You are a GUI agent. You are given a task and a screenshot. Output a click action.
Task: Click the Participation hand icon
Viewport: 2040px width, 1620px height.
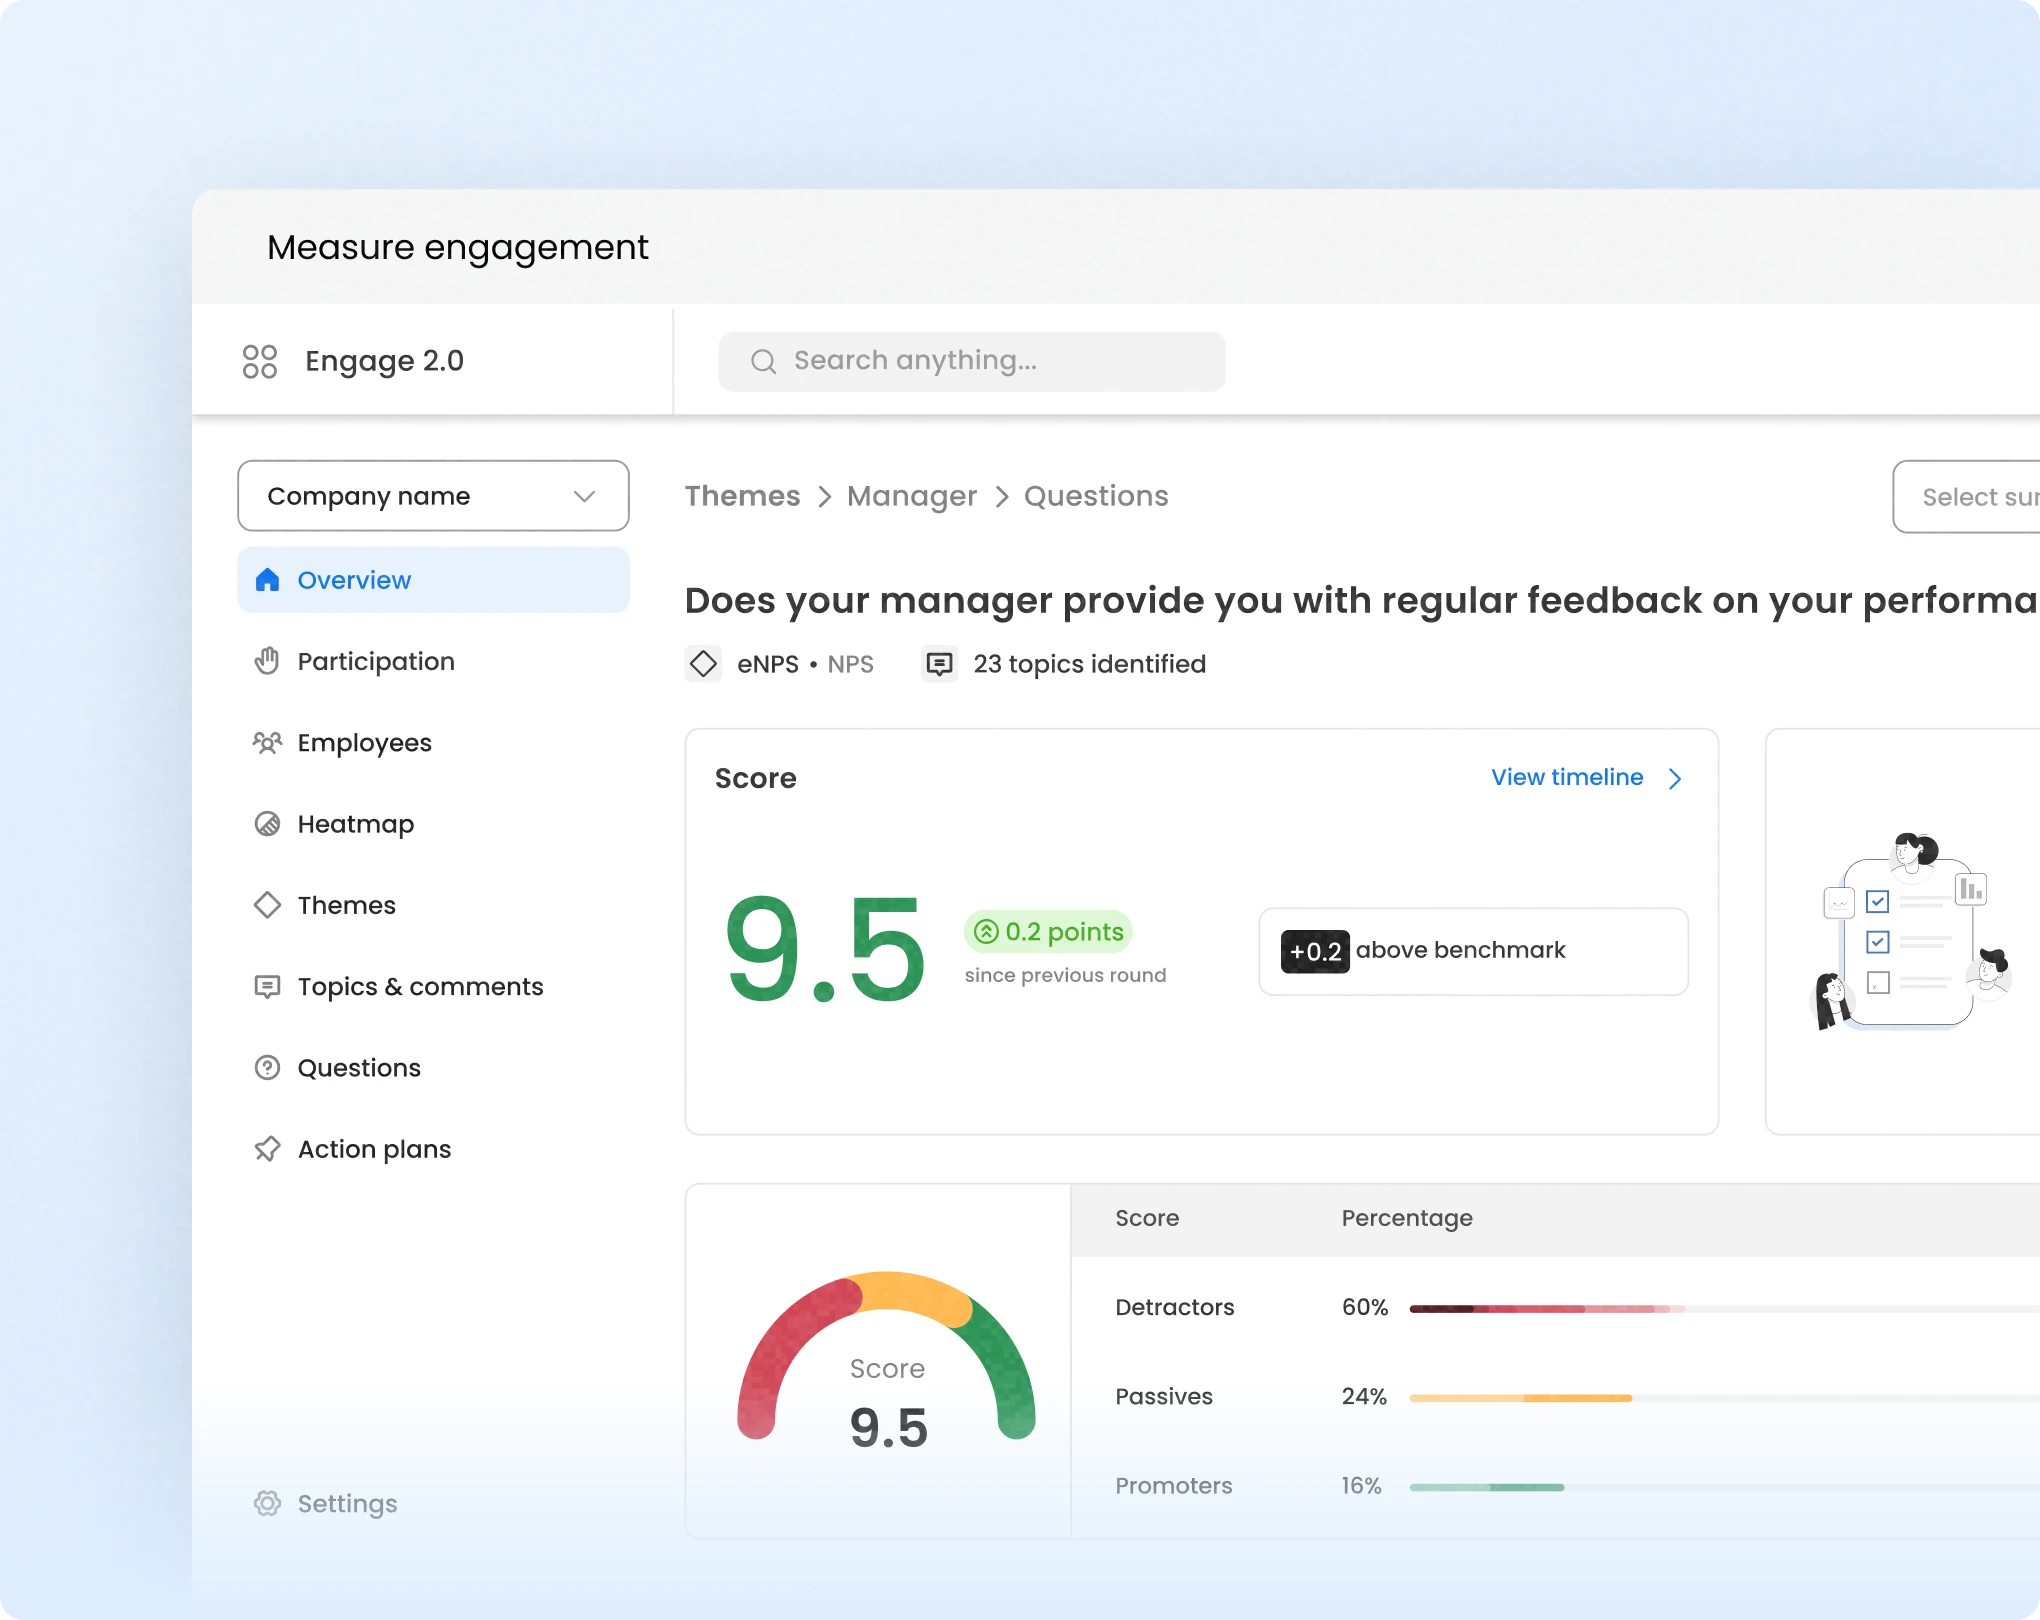click(x=267, y=661)
